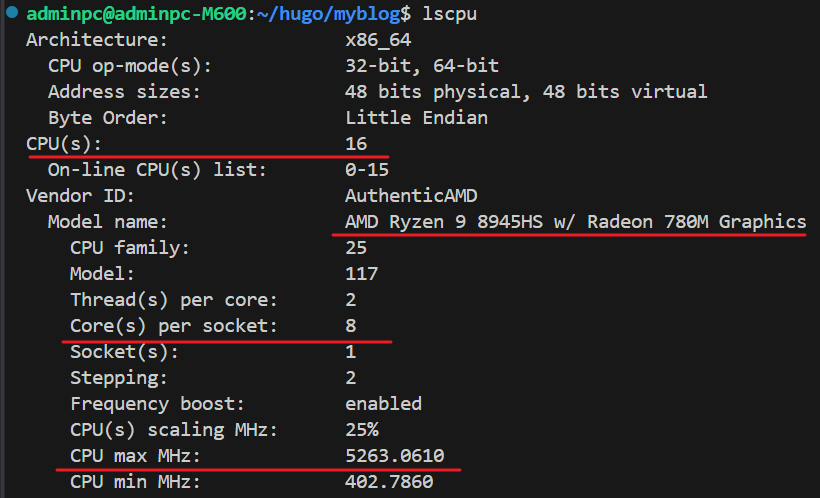
Task: Select the Thread(s) per core value 2
Action: point(351,300)
